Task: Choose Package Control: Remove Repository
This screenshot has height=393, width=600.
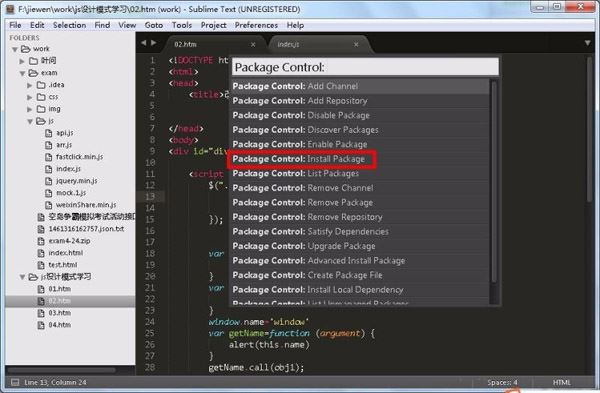Action: point(360,217)
